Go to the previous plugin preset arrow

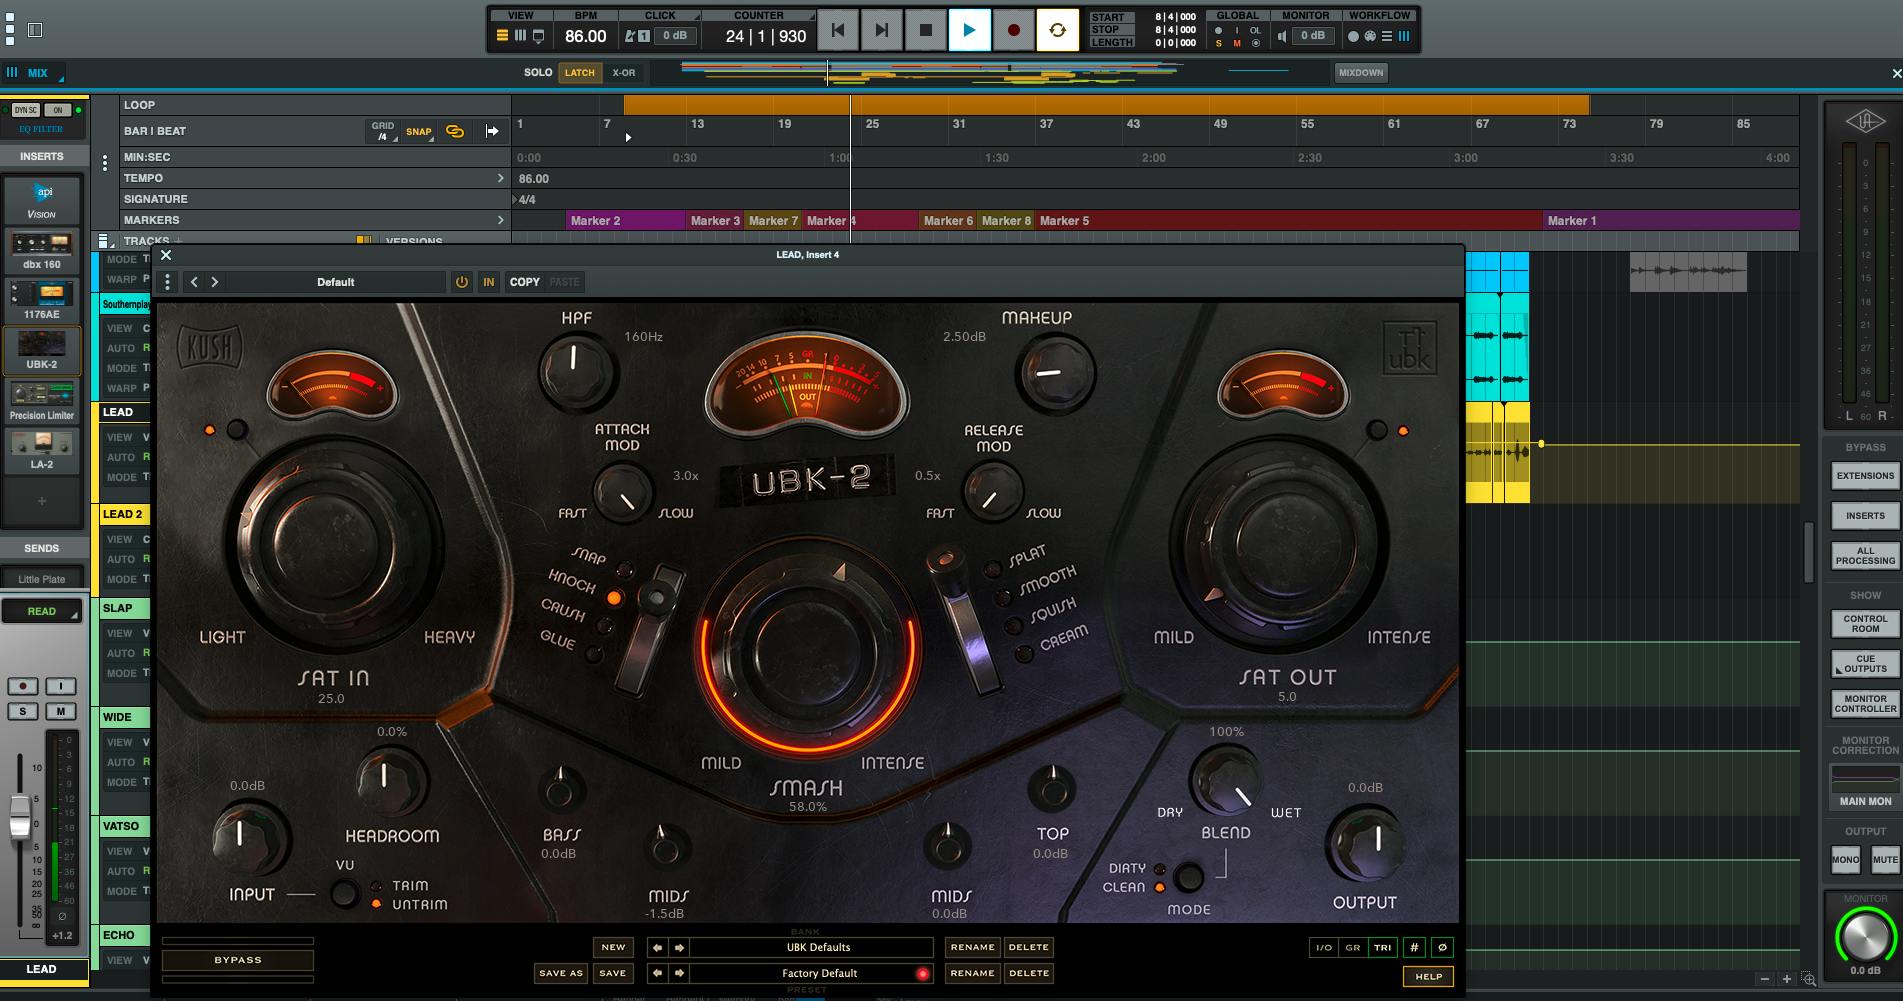tap(194, 282)
